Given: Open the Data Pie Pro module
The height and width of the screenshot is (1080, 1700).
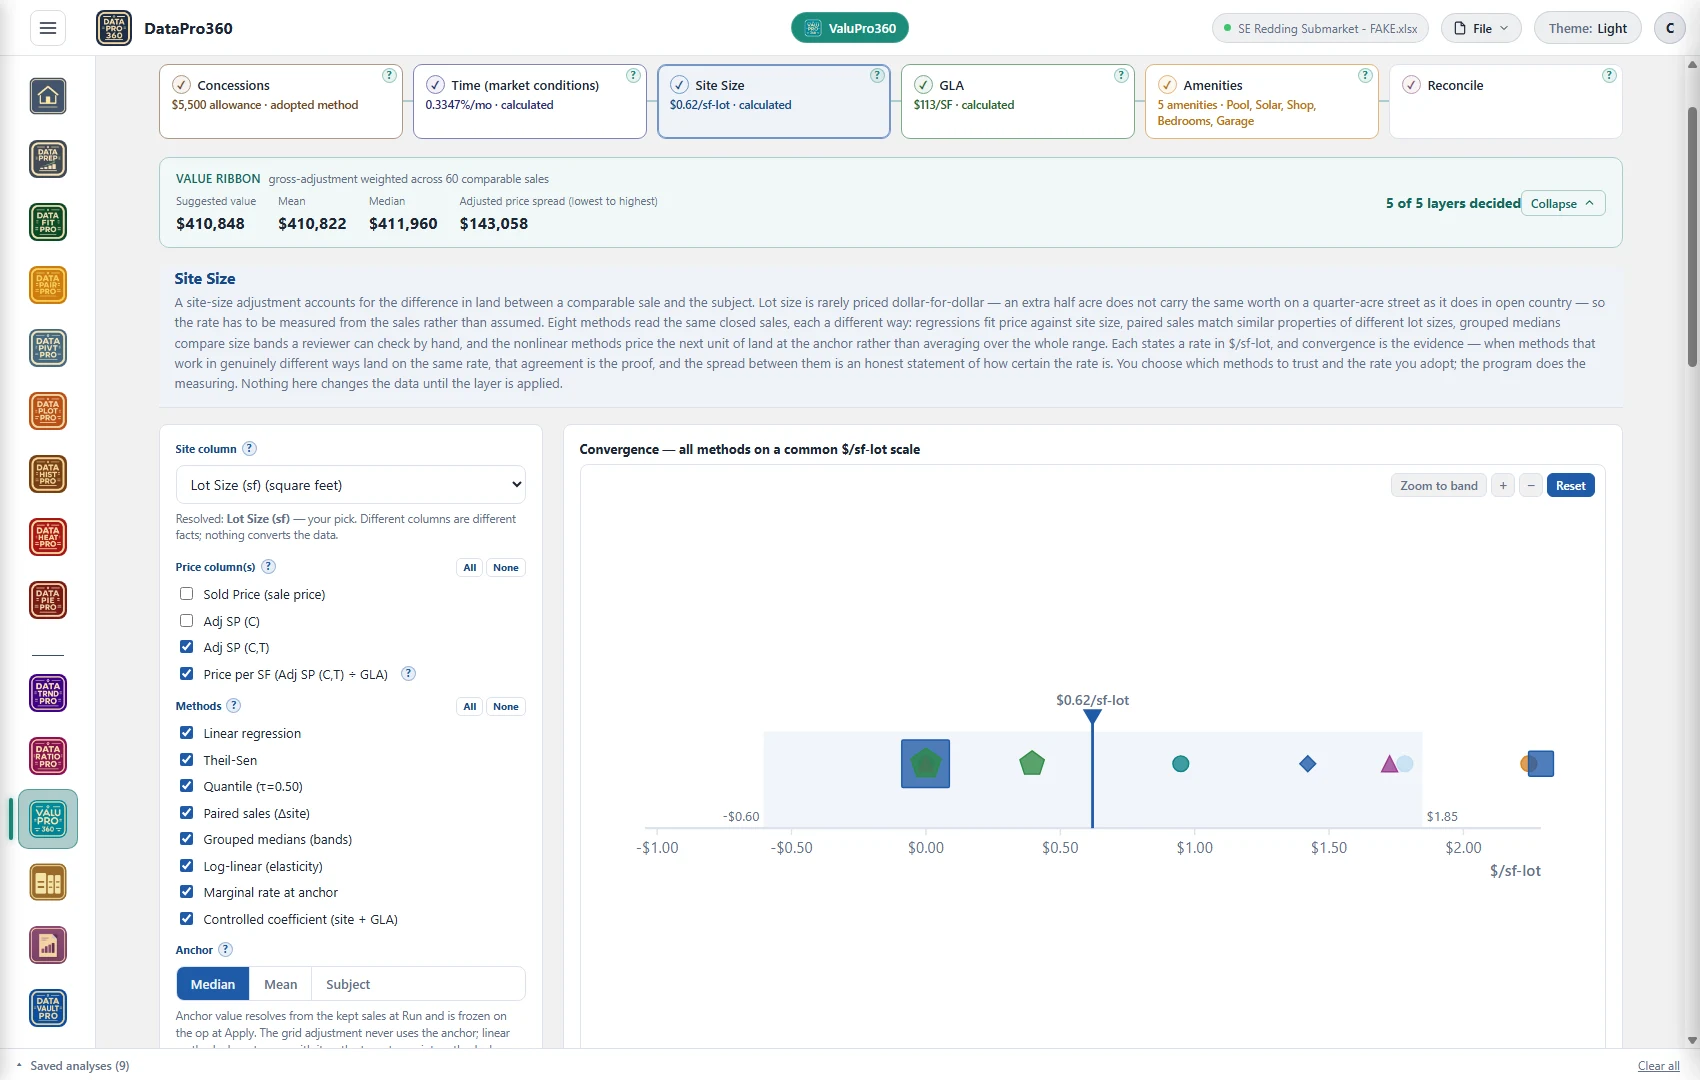Looking at the screenshot, I should coord(48,600).
